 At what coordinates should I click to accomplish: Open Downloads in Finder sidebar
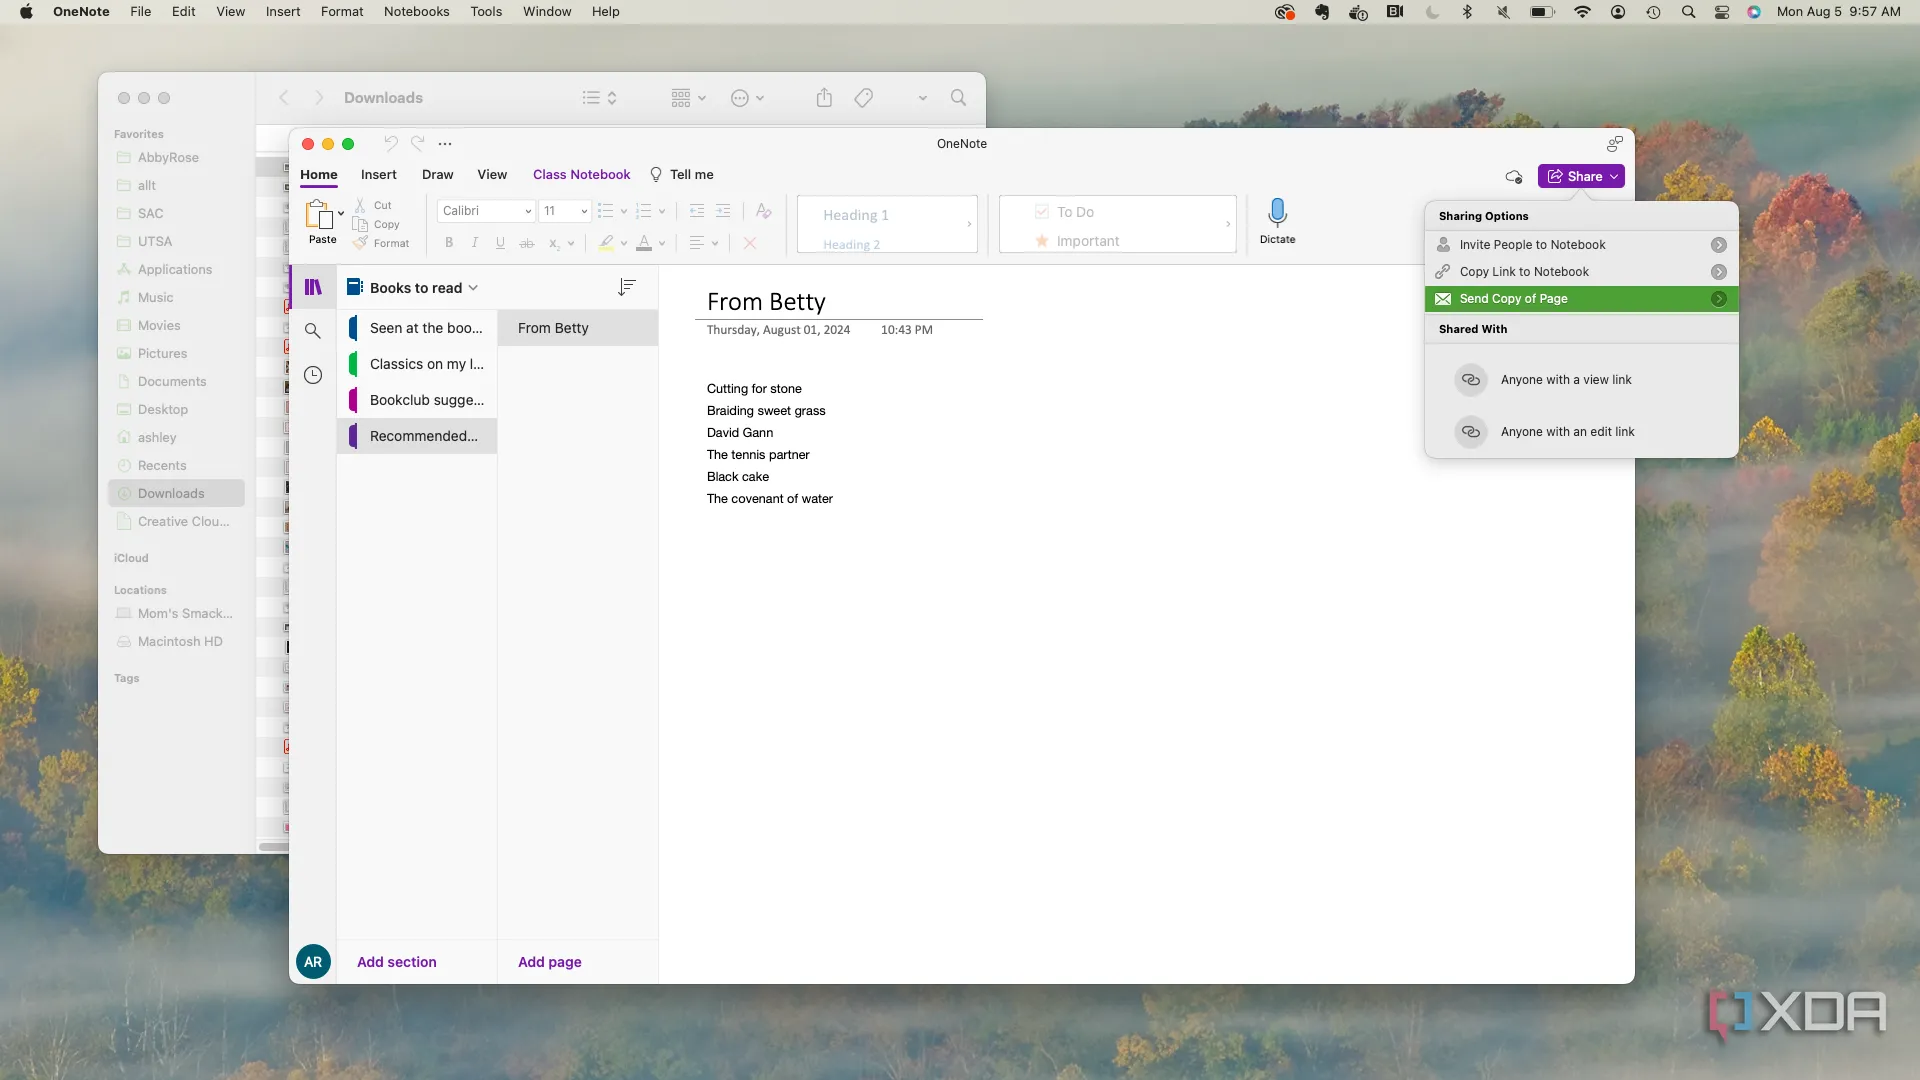click(x=176, y=493)
